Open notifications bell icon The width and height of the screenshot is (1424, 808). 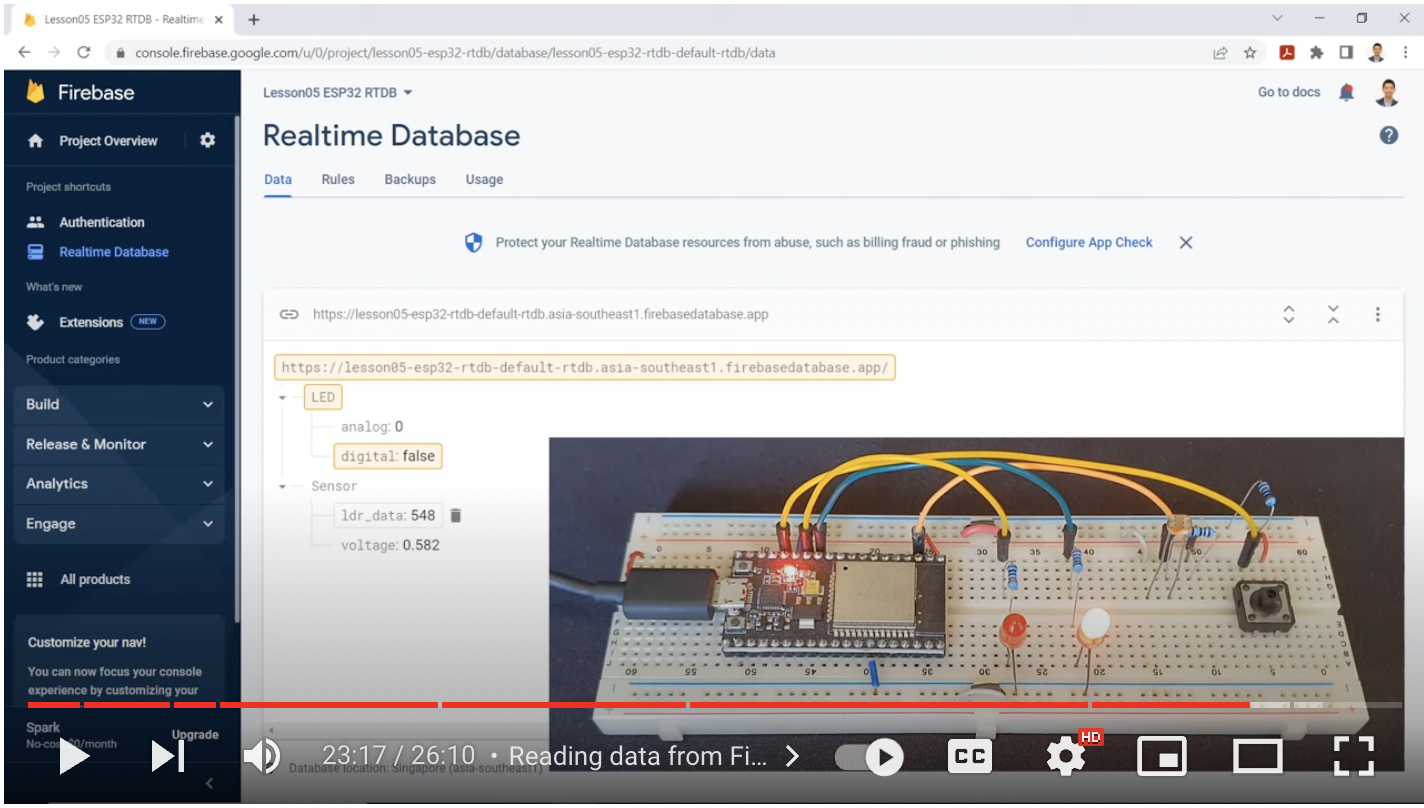[x=1346, y=92]
